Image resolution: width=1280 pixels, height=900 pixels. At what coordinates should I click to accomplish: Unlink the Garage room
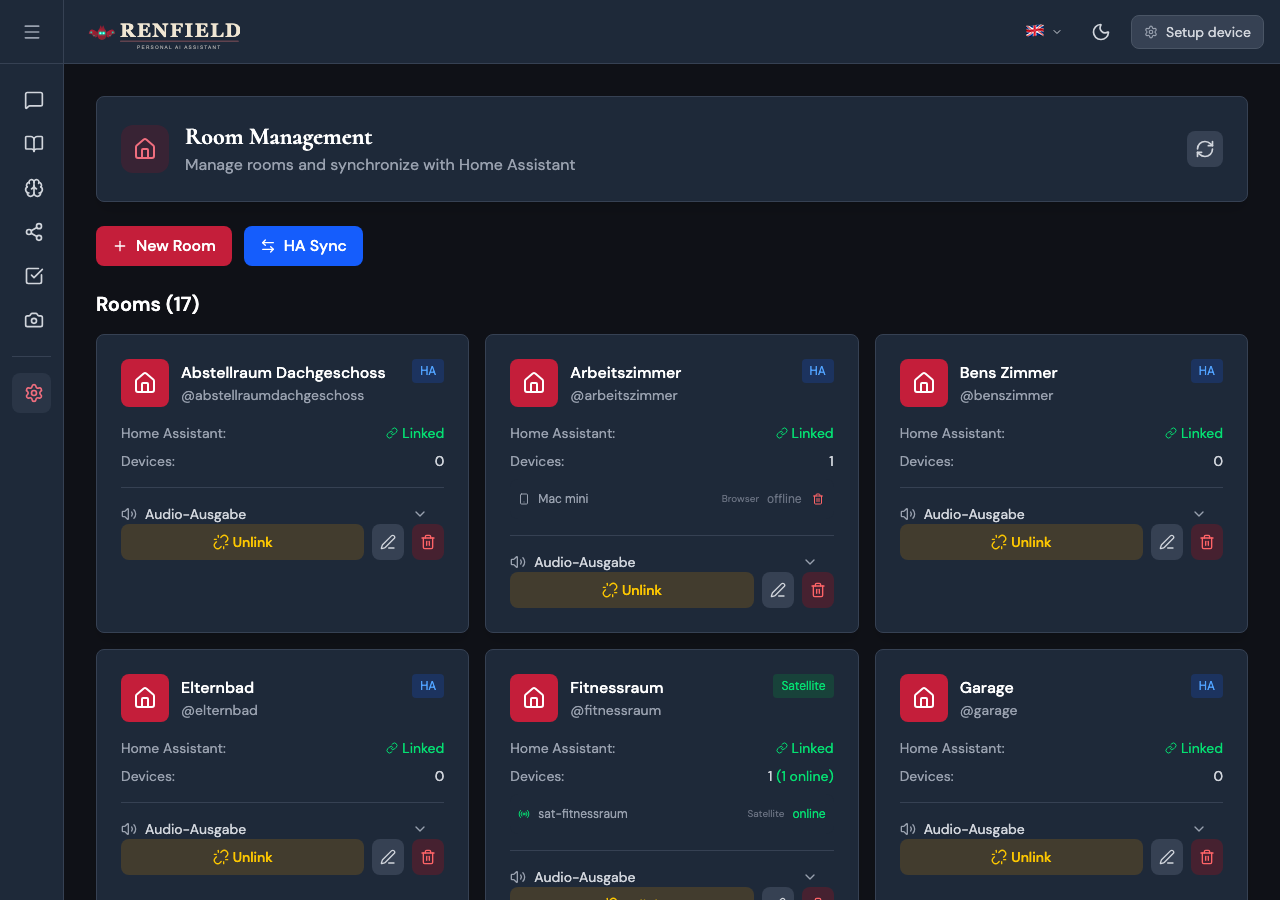click(1021, 857)
